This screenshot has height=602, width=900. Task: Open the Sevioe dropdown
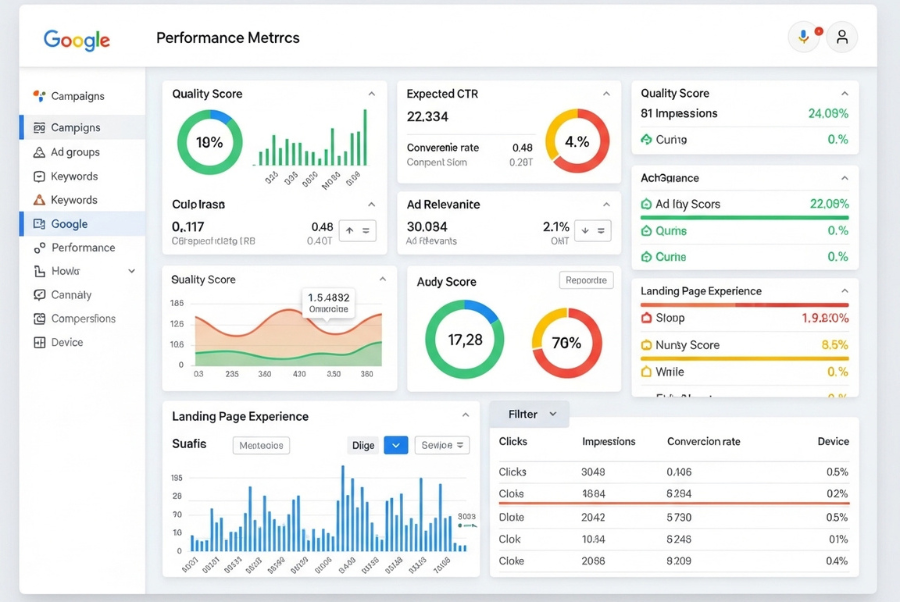(x=443, y=445)
